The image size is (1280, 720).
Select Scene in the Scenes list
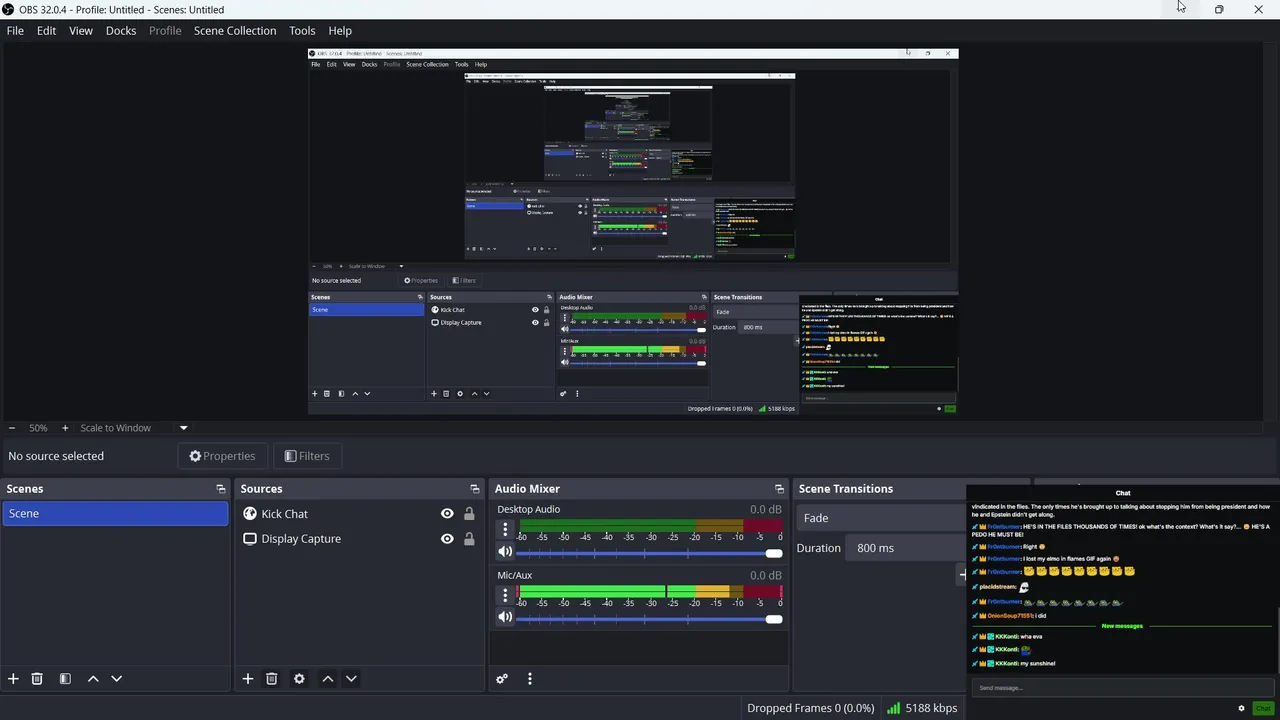[x=115, y=513]
